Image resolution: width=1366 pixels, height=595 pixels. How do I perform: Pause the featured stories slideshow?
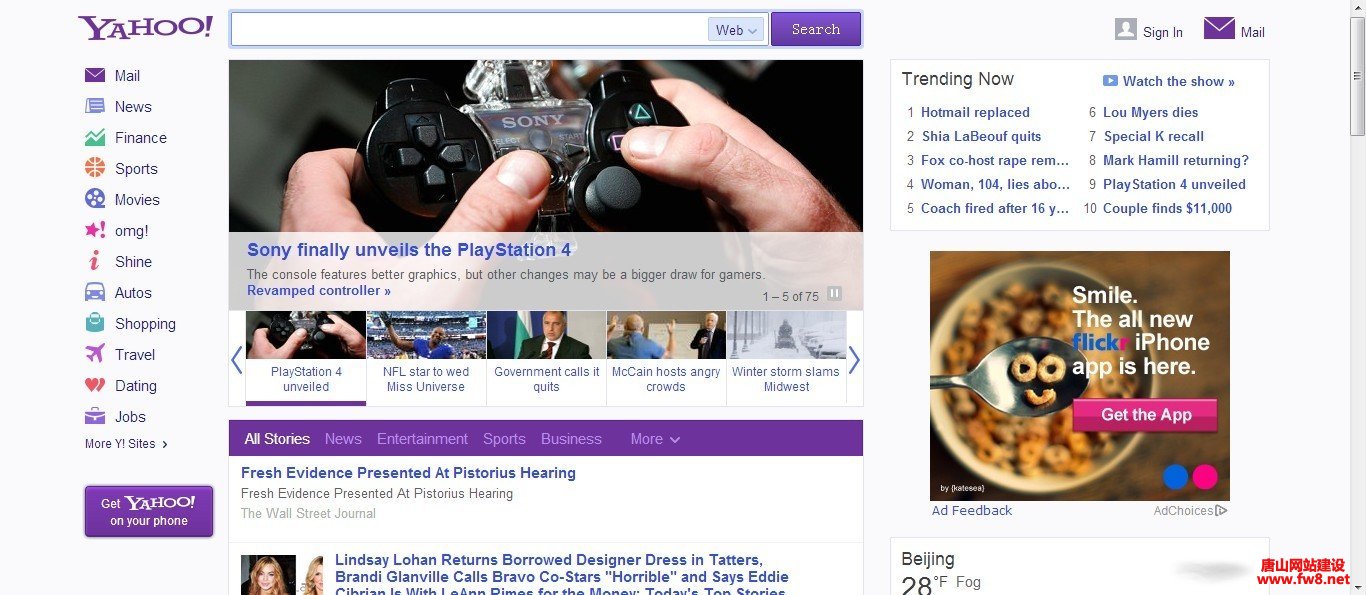pyautogui.click(x=834, y=294)
